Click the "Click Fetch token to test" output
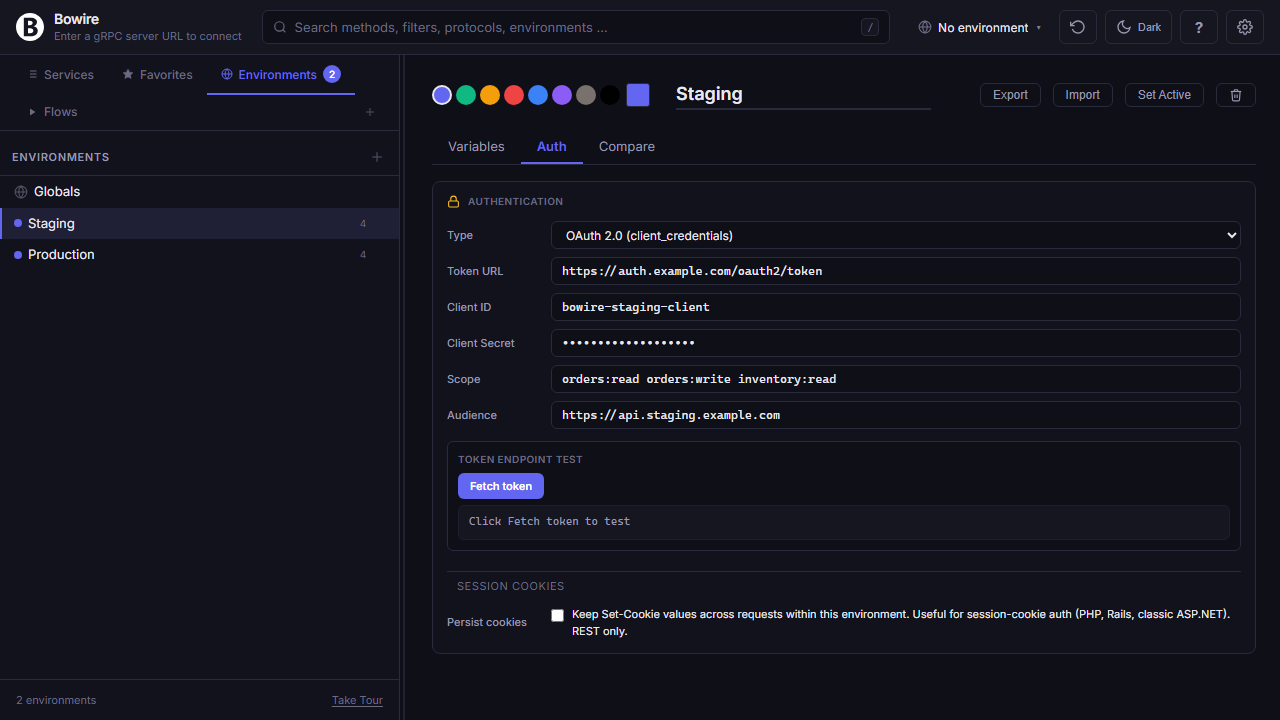This screenshot has height=720, width=1280. coord(843,522)
